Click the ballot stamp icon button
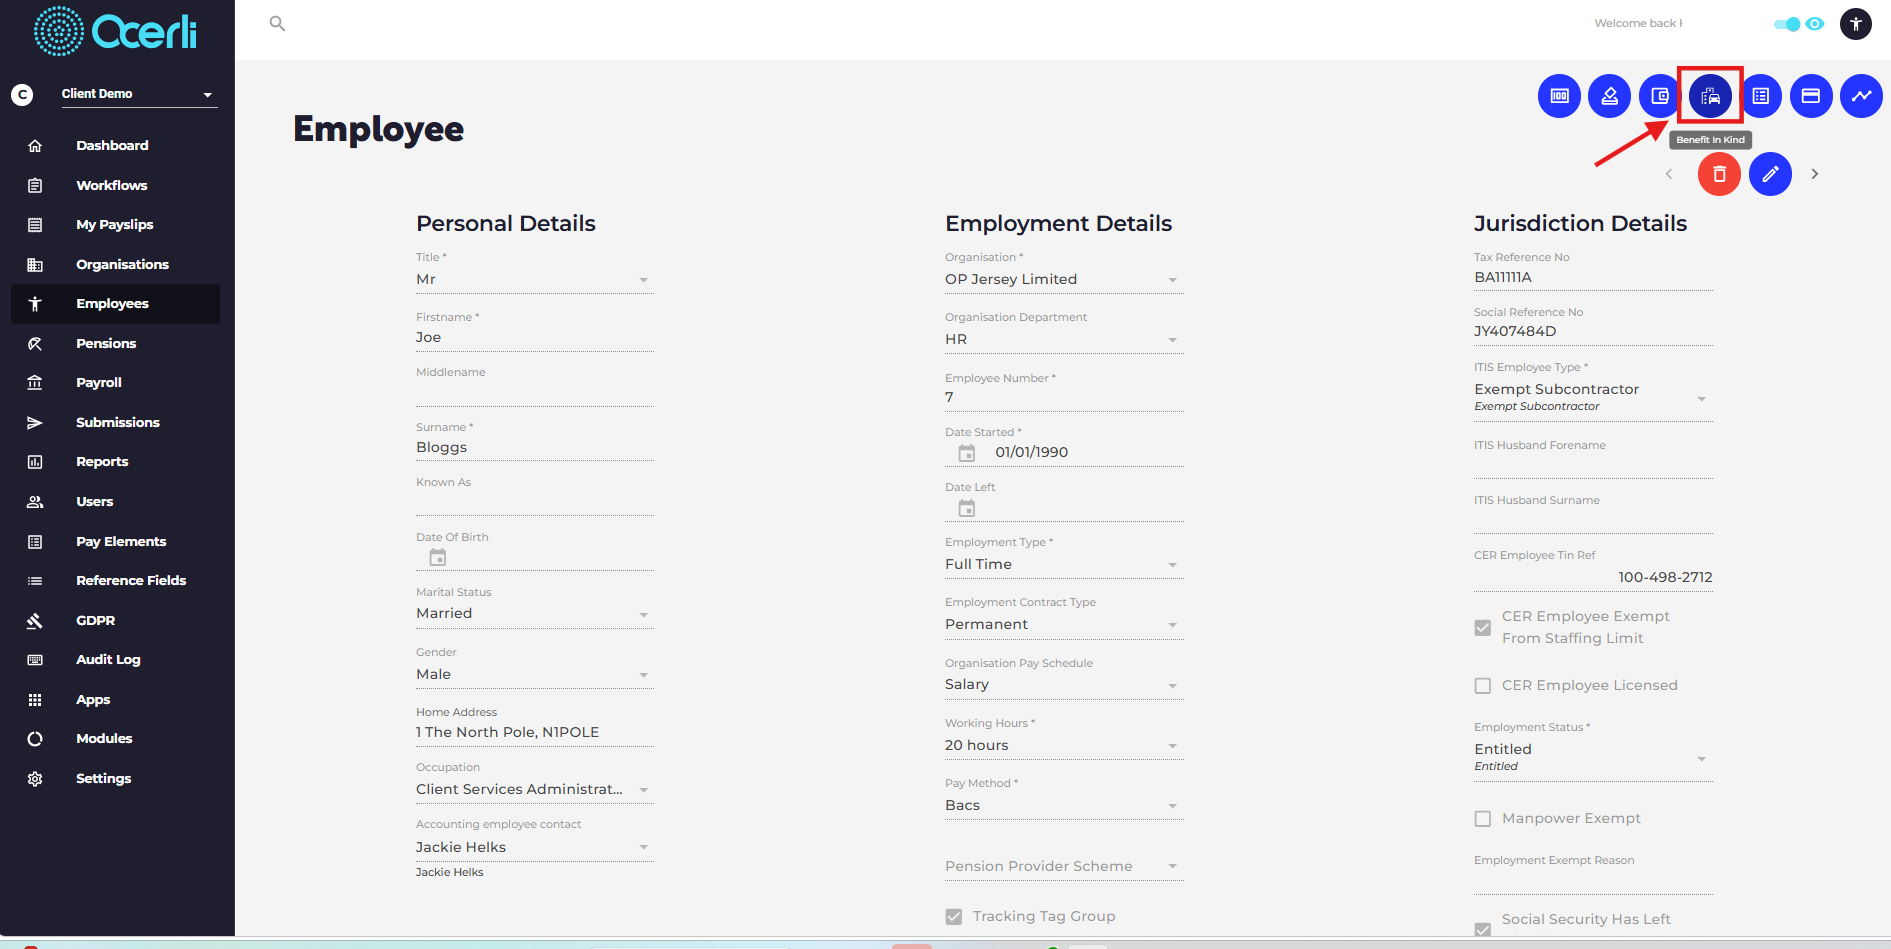 point(1609,96)
